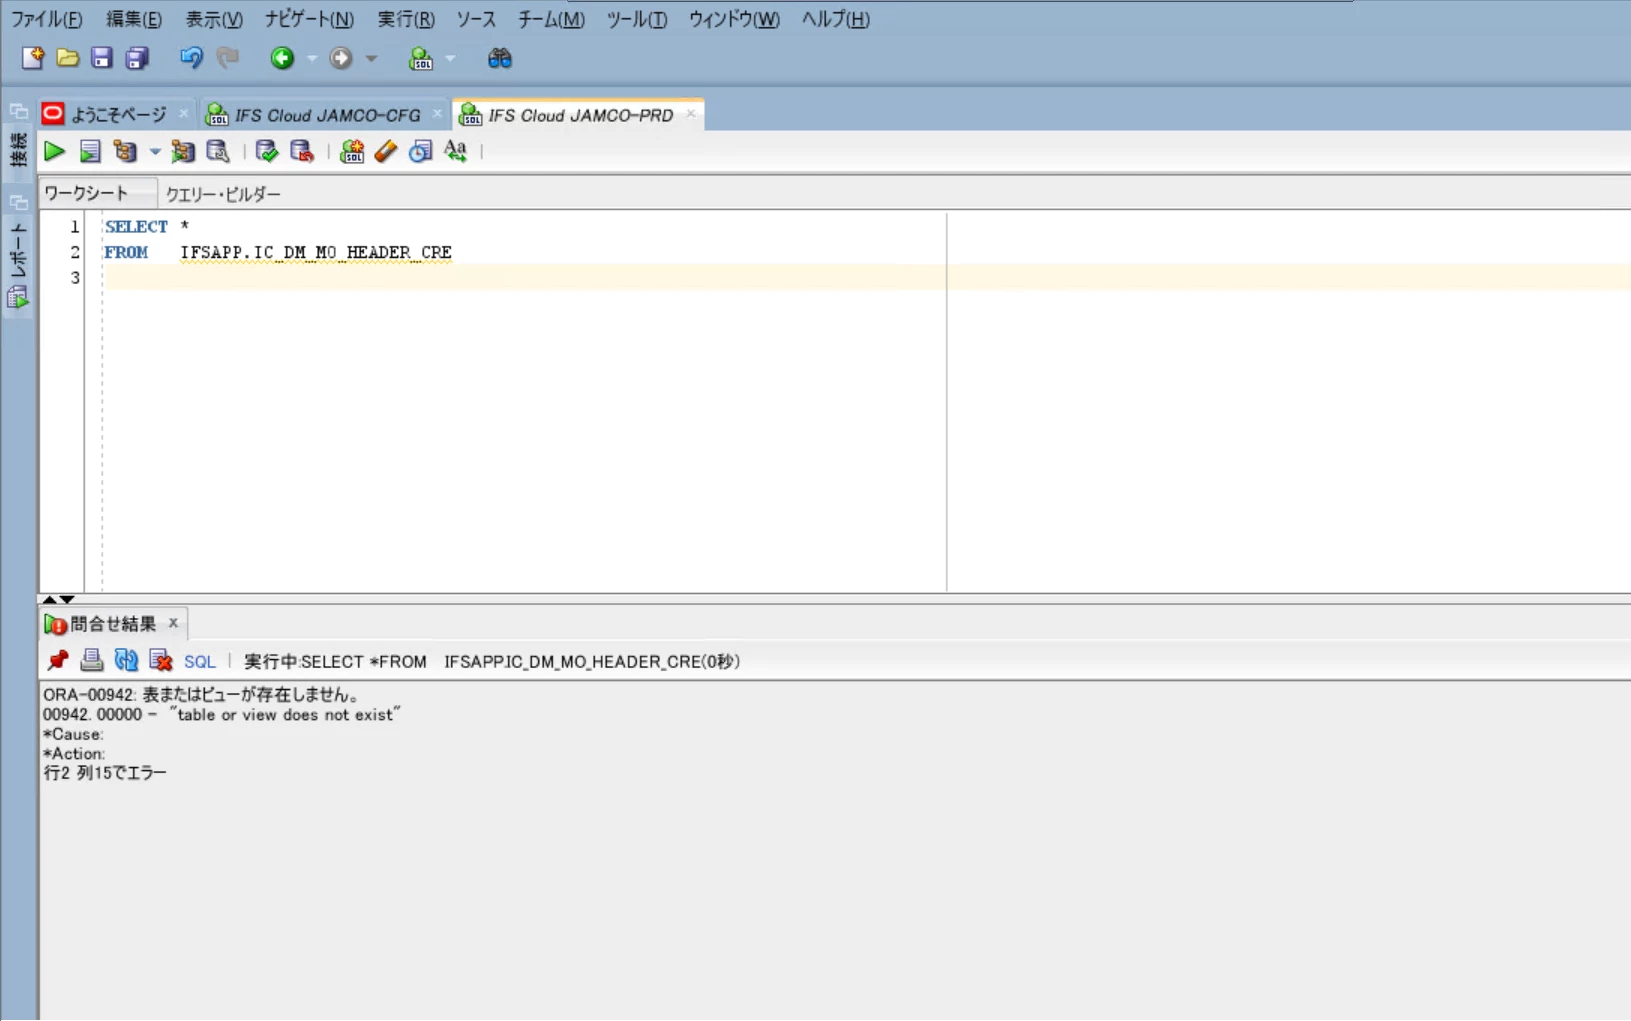Run the statement with the green play icon
Viewport: 1631px width, 1021px height.
54,151
